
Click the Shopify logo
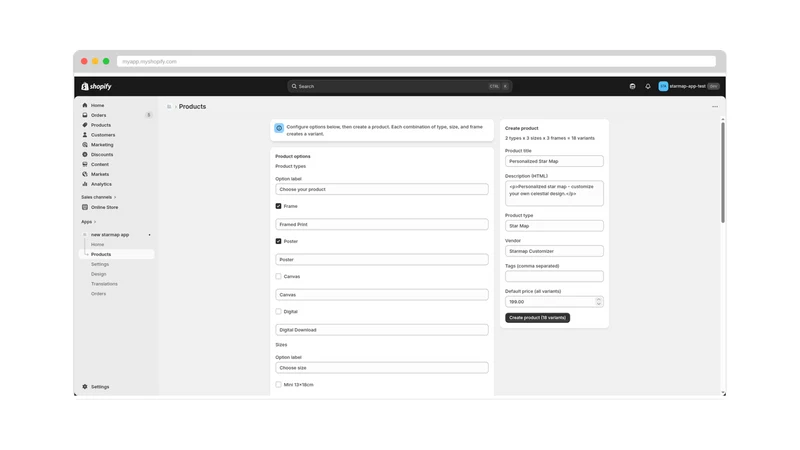click(x=96, y=86)
